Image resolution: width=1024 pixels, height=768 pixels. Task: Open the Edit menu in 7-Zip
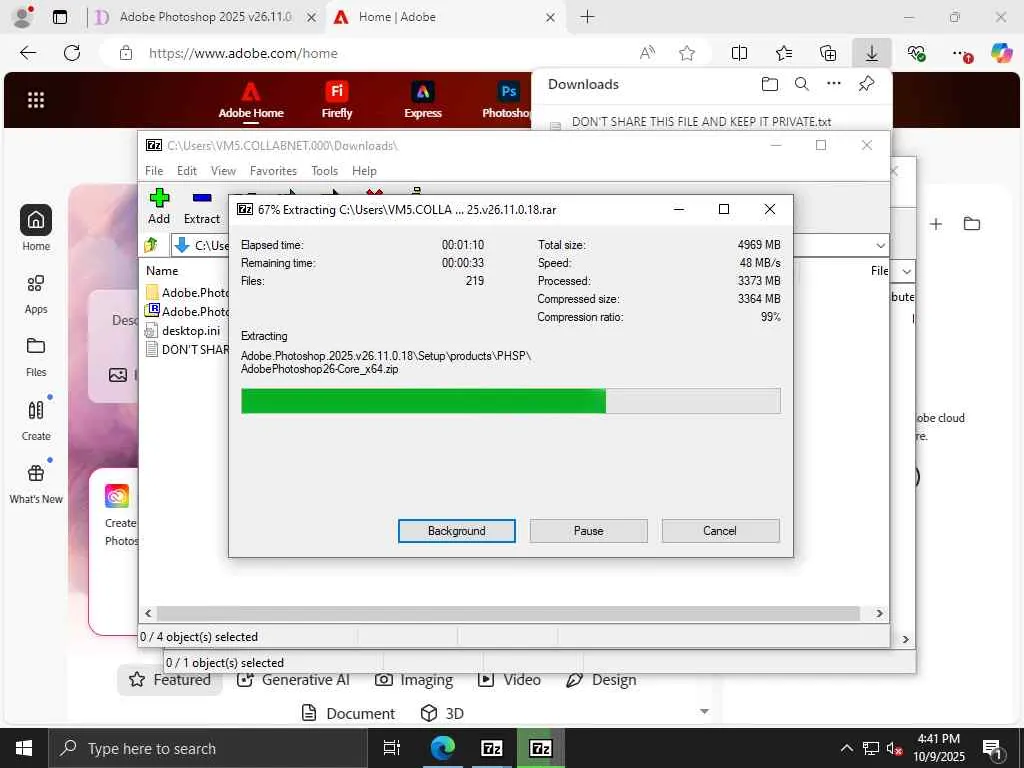[x=187, y=170]
